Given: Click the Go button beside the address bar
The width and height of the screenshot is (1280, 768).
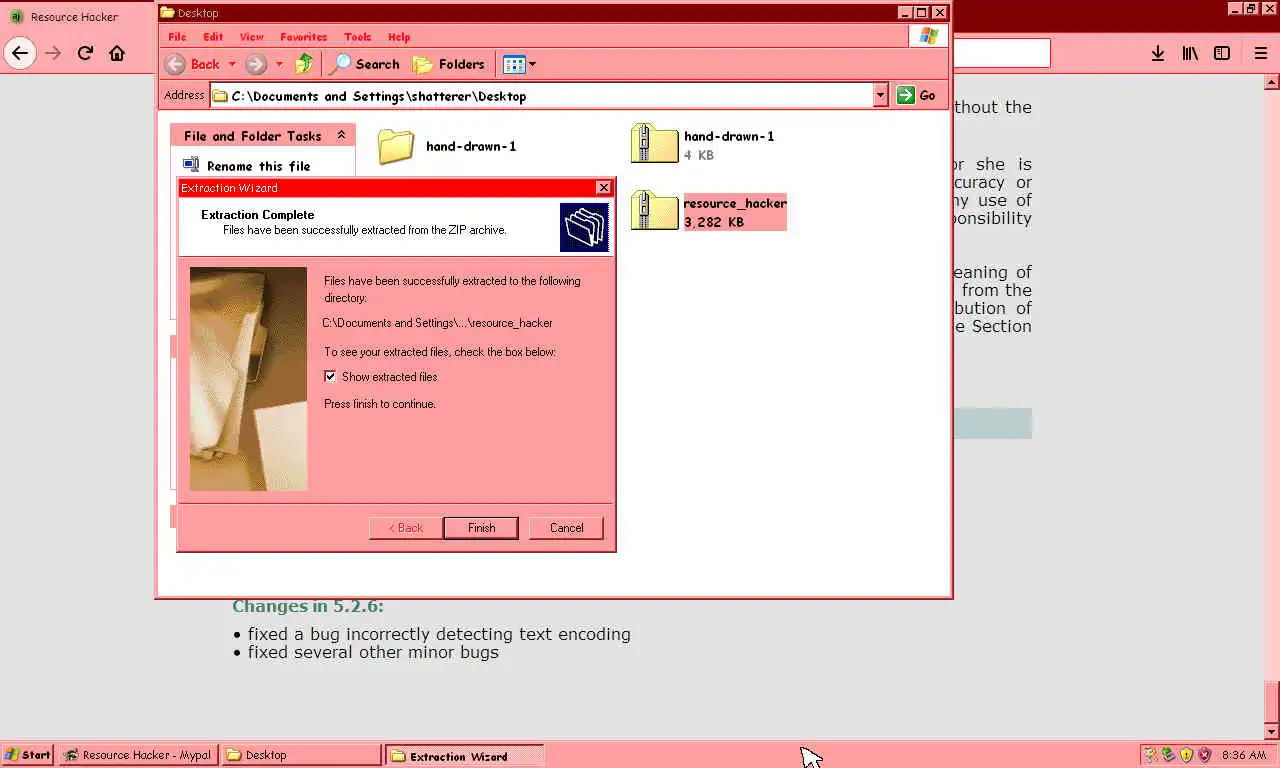Looking at the screenshot, I should (917, 95).
